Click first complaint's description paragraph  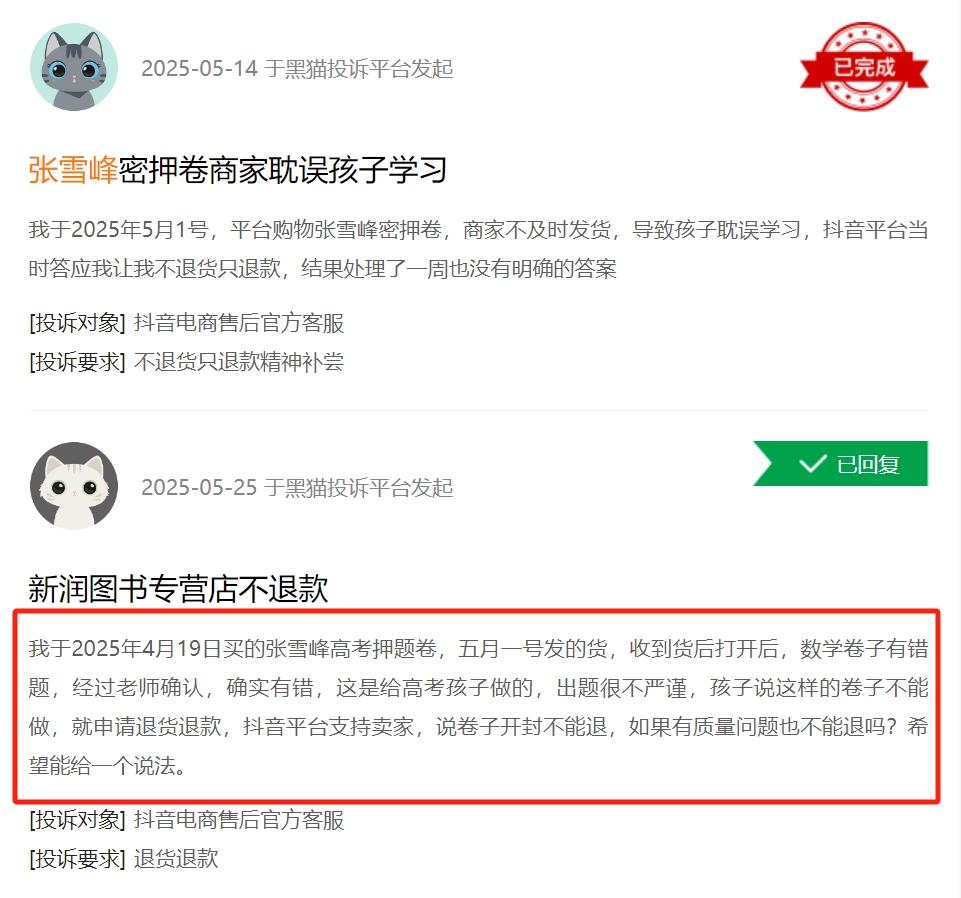tap(478, 249)
